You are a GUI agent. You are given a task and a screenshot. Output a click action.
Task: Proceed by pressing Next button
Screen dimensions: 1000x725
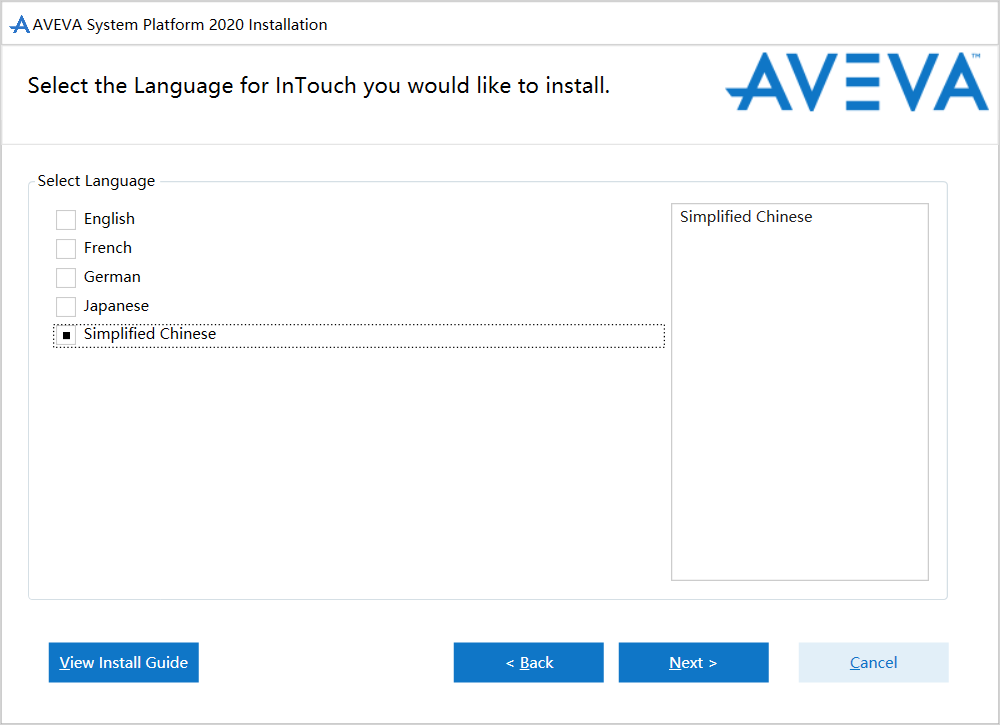coord(694,663)
